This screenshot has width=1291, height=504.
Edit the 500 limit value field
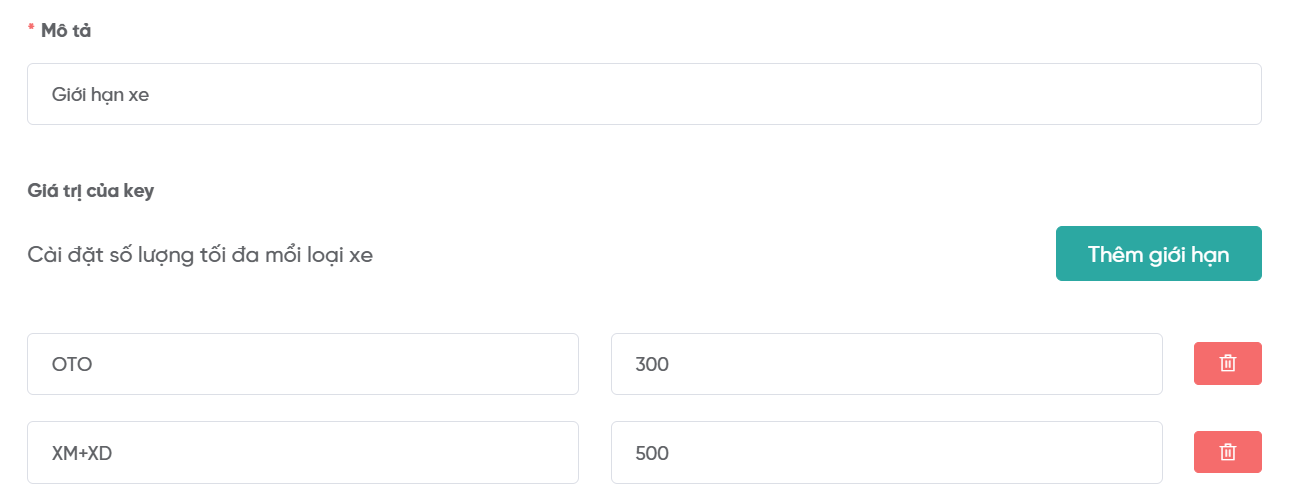(886, 452)
